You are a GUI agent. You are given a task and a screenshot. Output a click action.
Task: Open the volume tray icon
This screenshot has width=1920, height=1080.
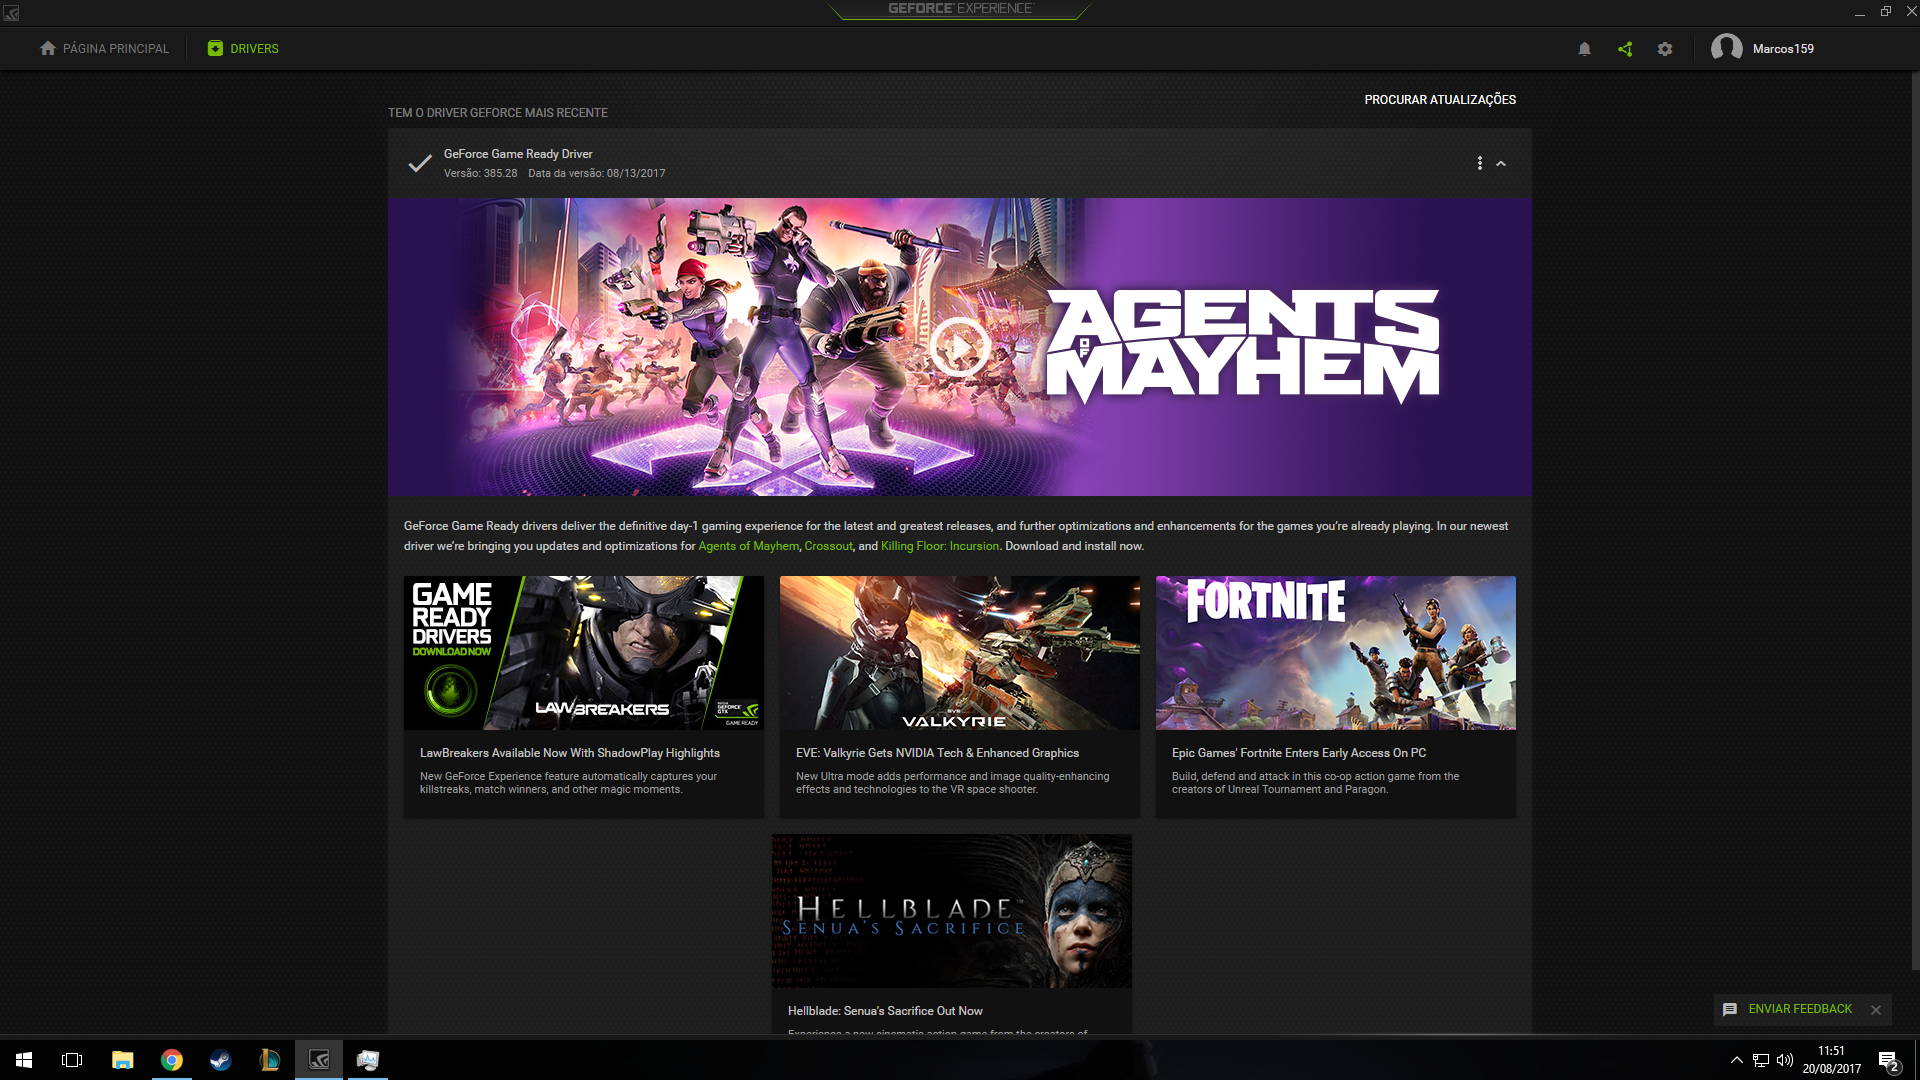tap(1785, 1060)
